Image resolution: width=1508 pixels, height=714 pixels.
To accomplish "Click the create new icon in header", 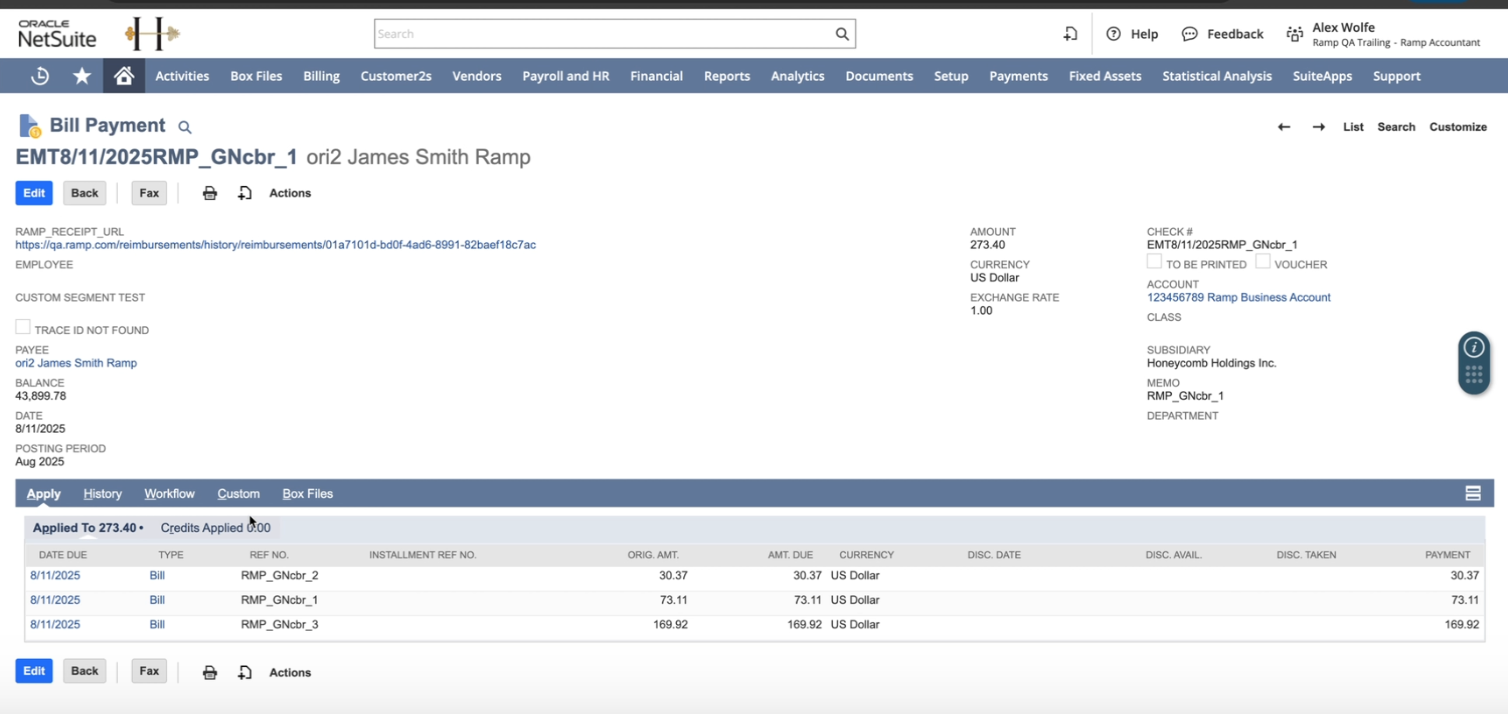I will click(1070, 34).
